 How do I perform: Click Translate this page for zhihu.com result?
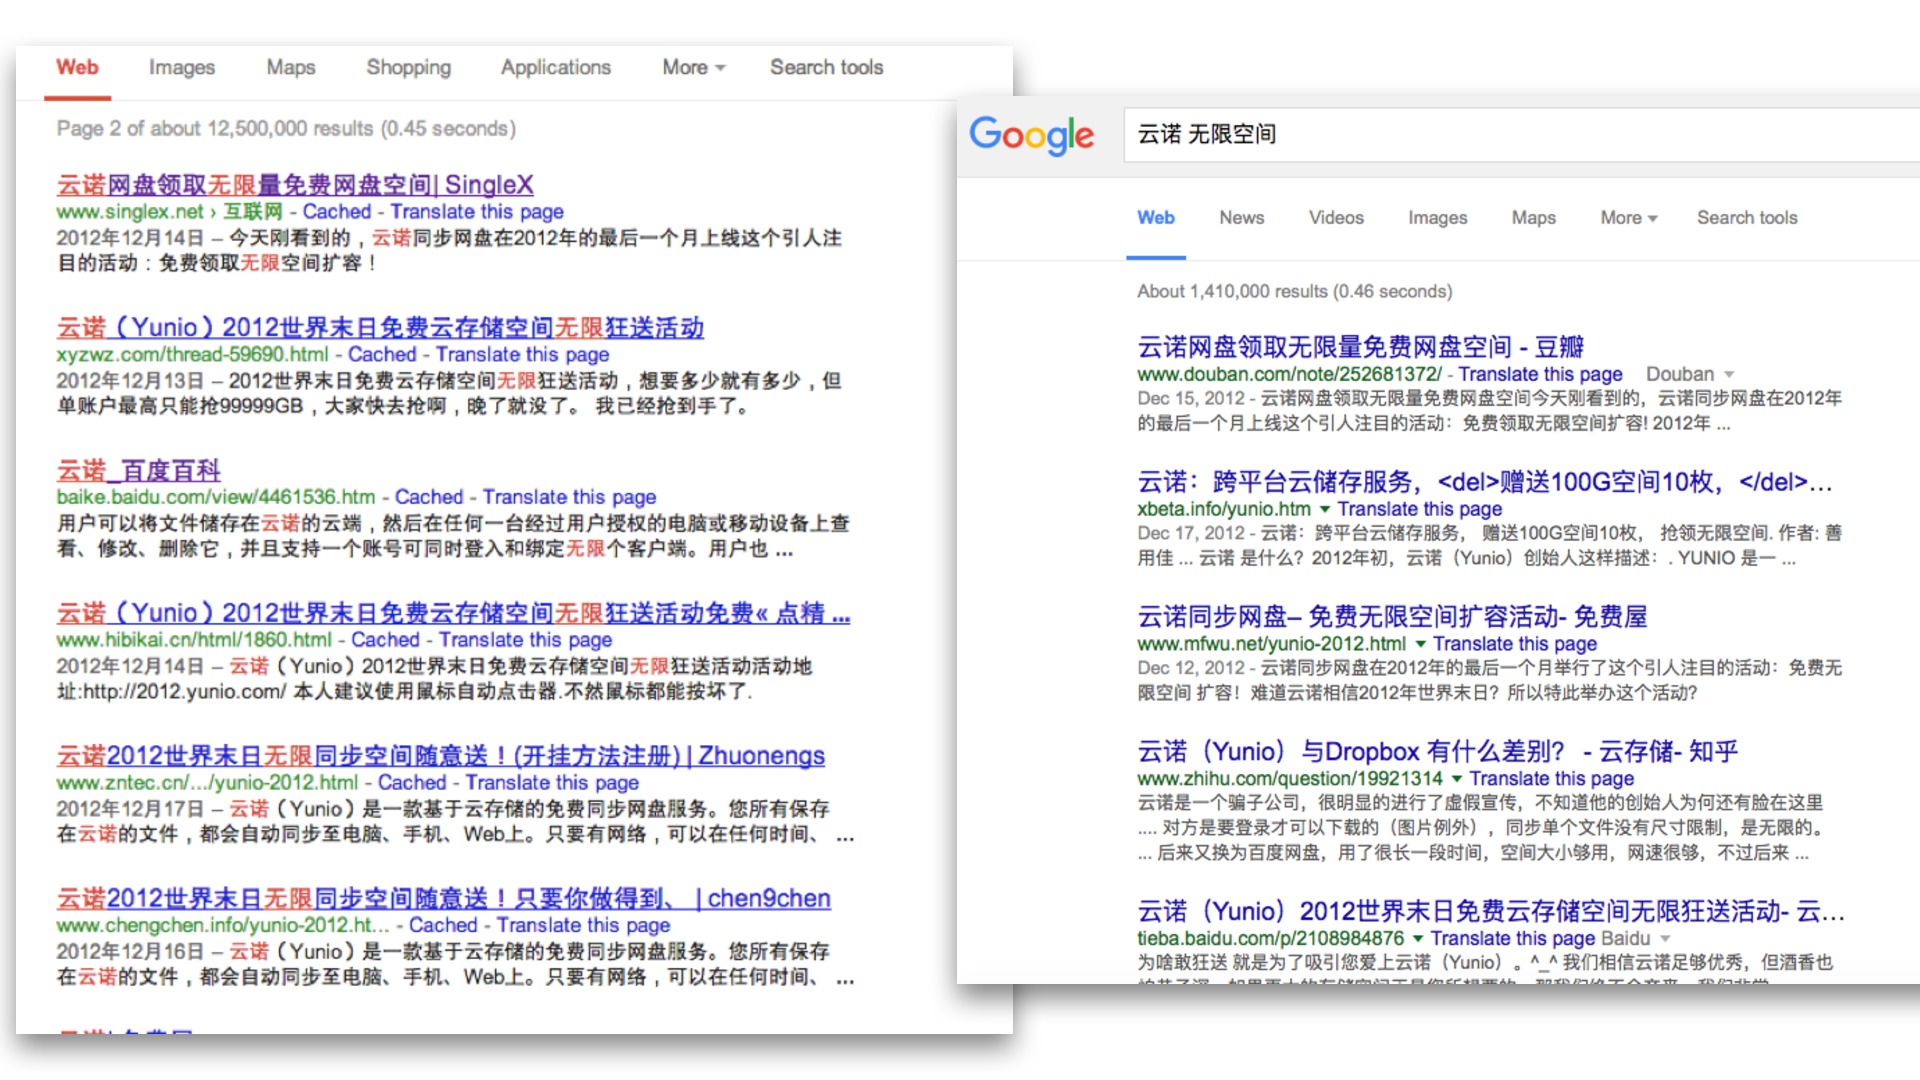tap(1552, 778)
